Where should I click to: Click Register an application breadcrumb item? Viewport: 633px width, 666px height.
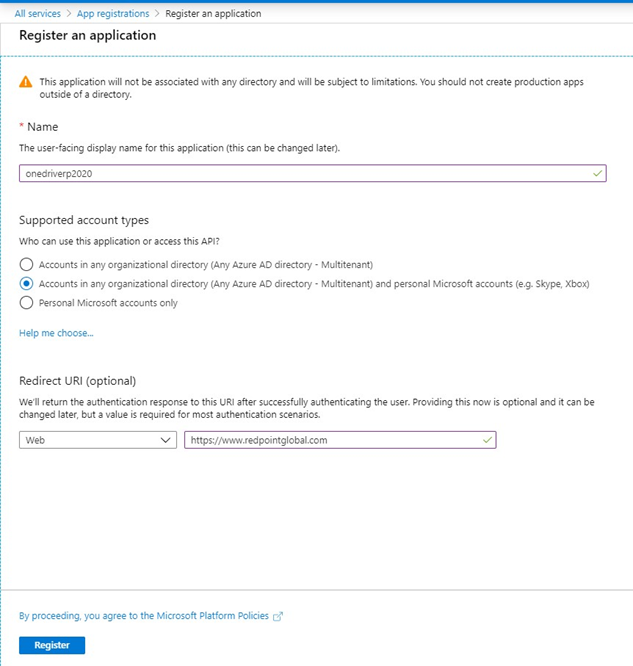[215, 14]
